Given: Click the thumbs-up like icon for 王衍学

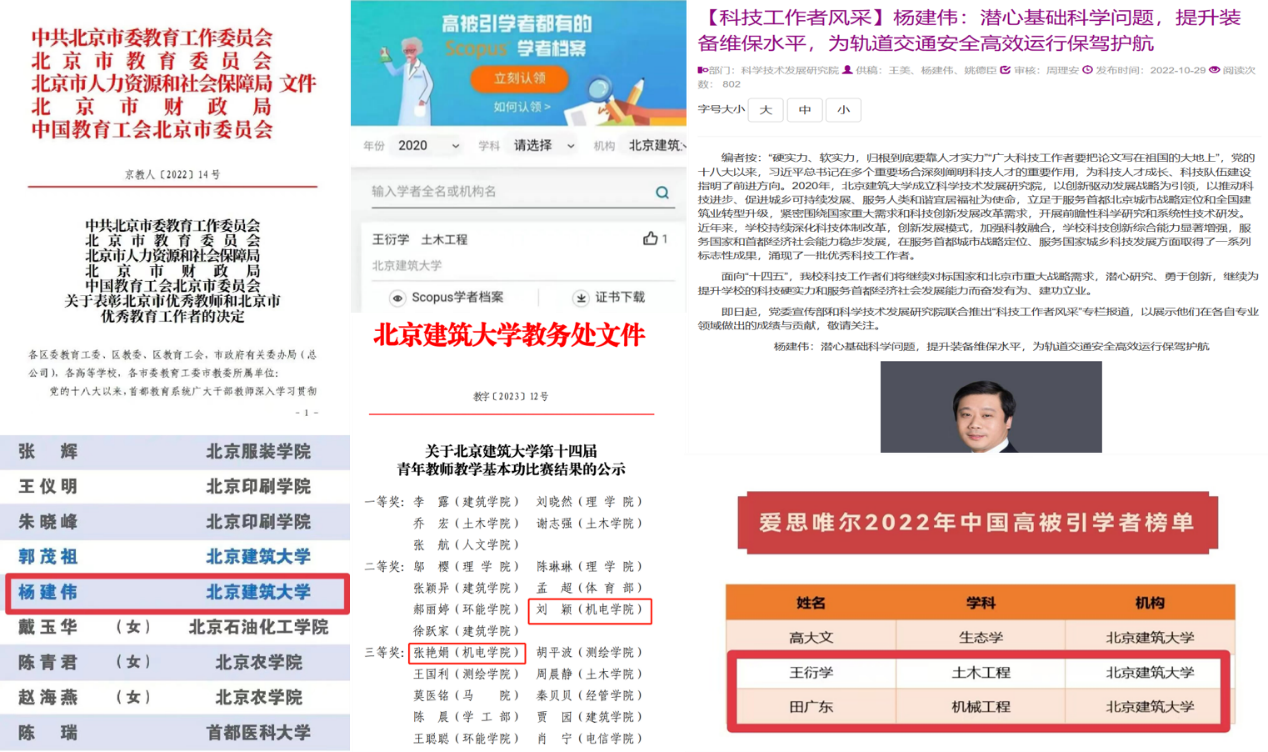Looking at the screenshot, I should [651, 239].
